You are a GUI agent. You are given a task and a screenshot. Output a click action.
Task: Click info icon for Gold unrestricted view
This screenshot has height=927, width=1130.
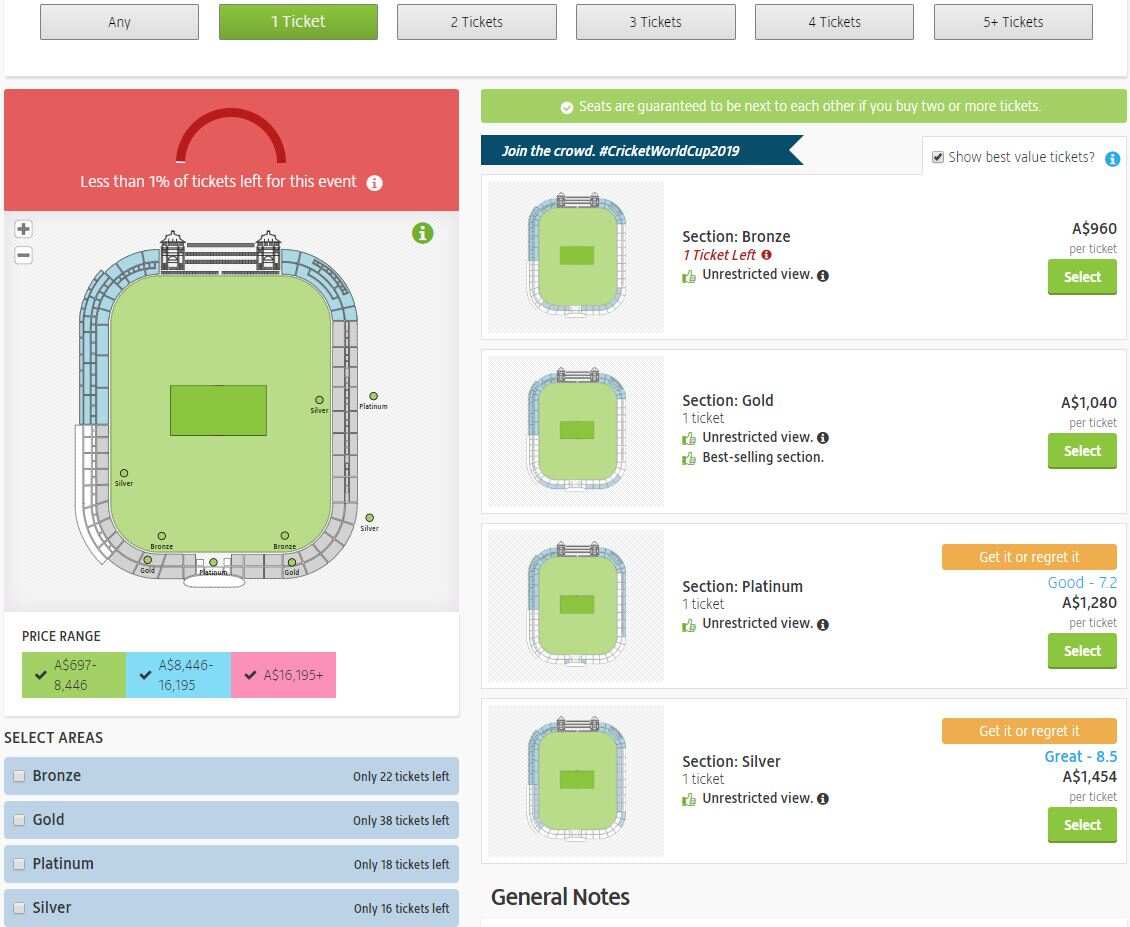(x=823, y=438)
